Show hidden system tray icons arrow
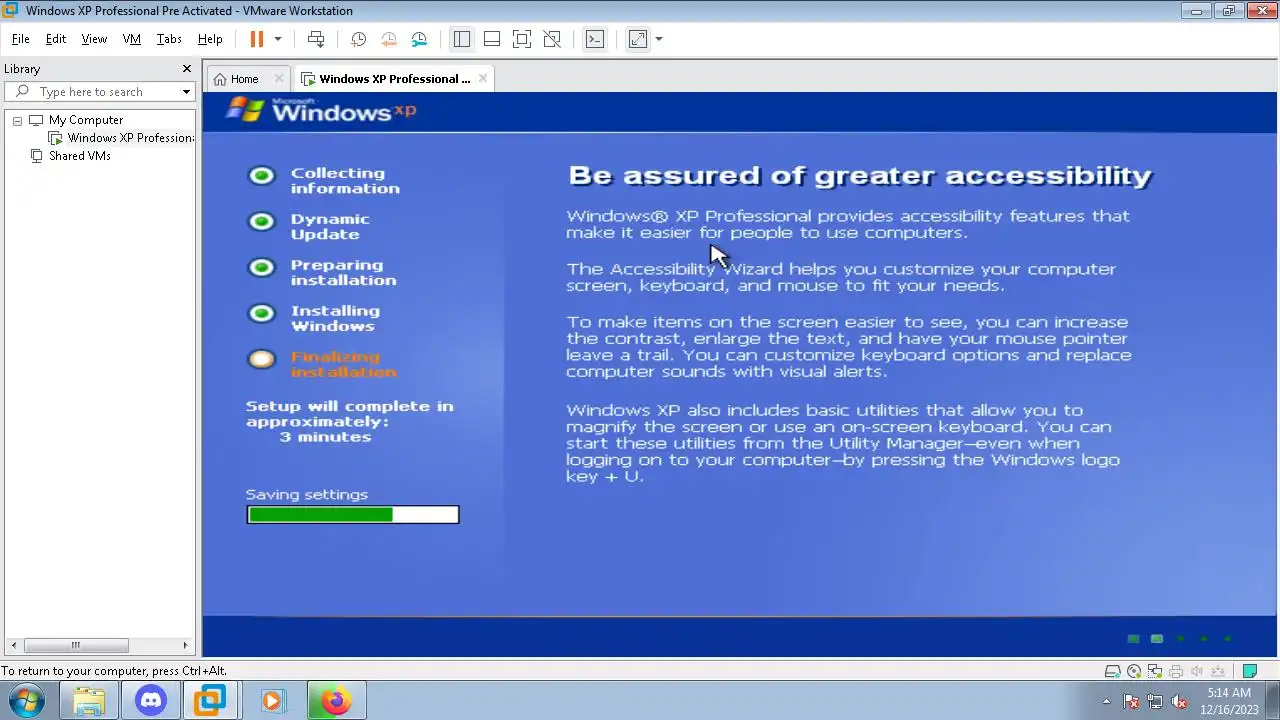 tap(1106, 701)
